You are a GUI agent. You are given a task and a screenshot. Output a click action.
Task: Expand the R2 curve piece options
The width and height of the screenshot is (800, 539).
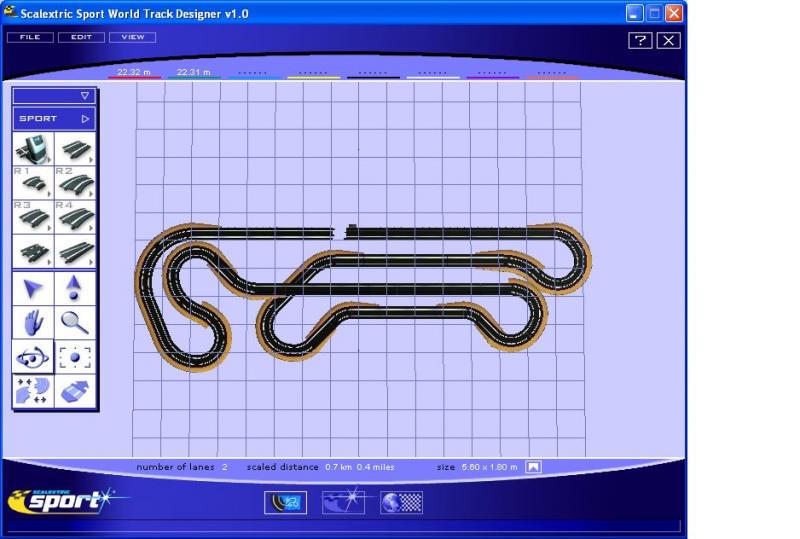point(91,193)
